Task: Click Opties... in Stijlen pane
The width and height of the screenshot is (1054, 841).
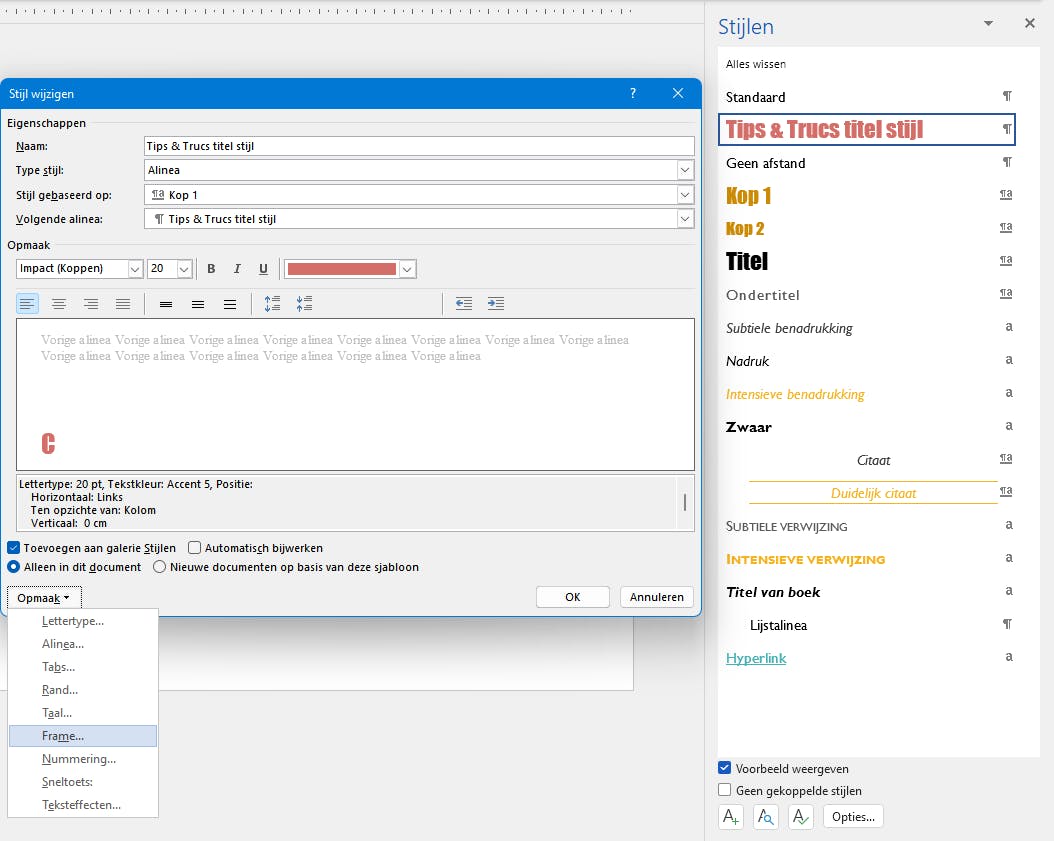Action: 853,817
